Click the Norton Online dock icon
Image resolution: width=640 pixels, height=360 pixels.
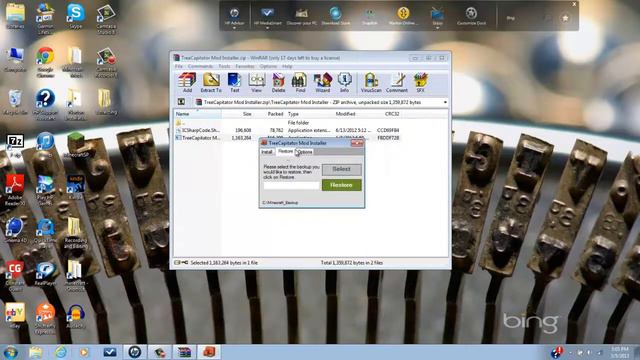(403, 16)
